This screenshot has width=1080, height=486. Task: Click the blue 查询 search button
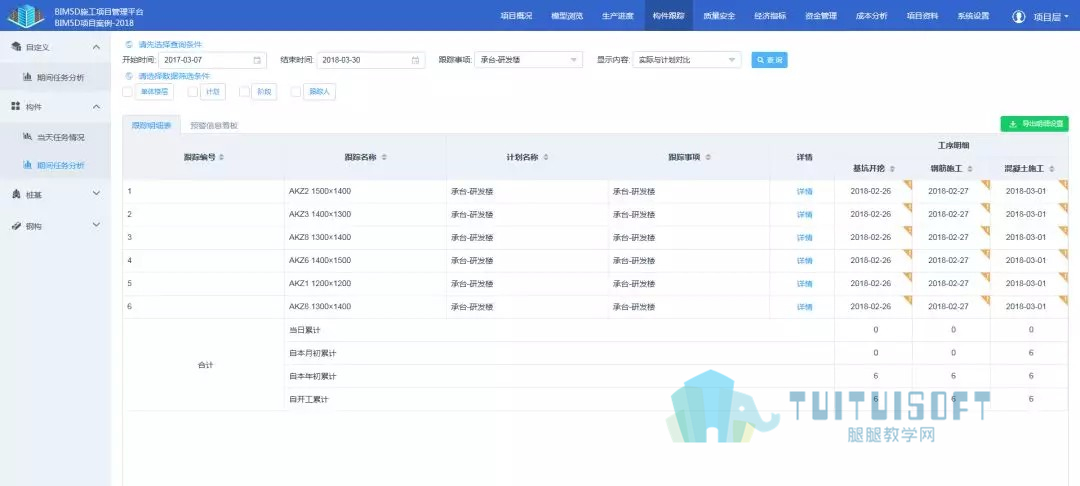[769, 60]
